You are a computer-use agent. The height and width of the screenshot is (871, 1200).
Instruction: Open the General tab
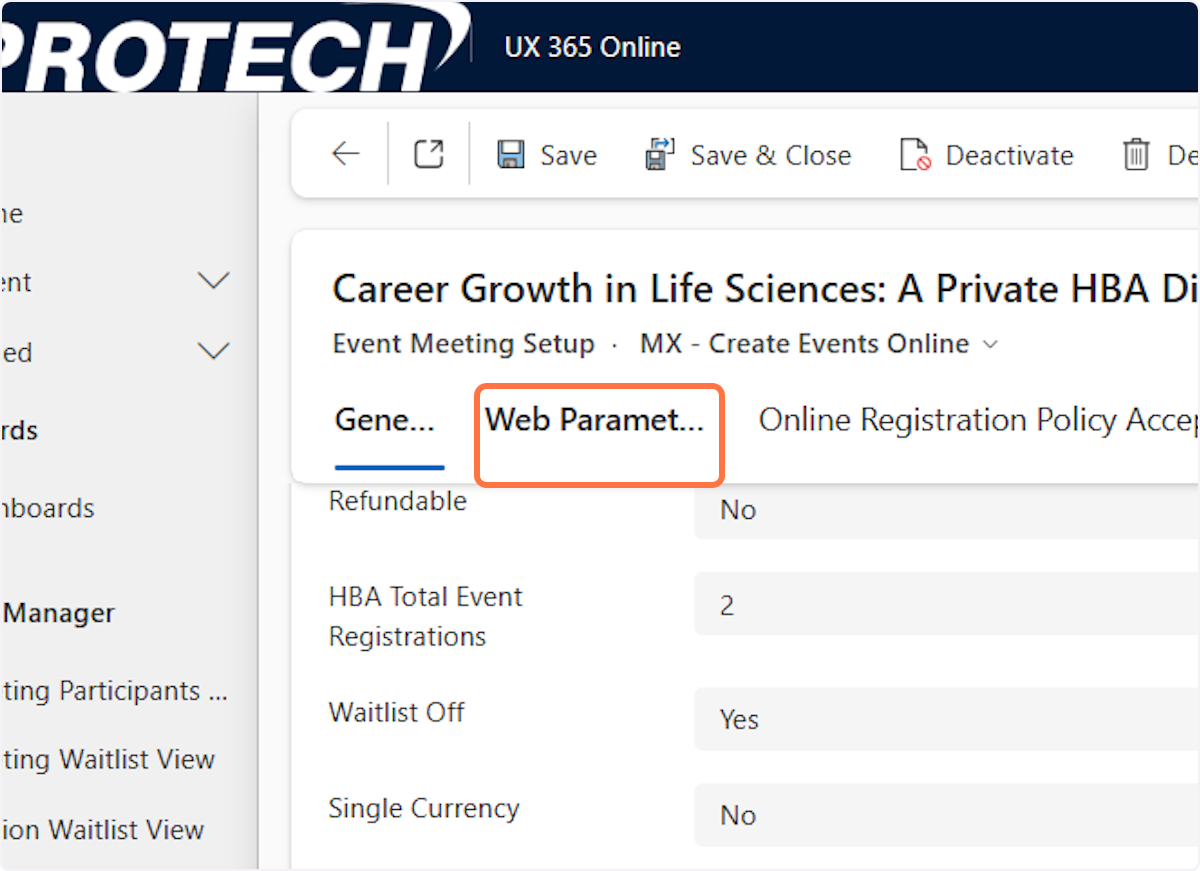pyautogui.click(x=385, y=421)
